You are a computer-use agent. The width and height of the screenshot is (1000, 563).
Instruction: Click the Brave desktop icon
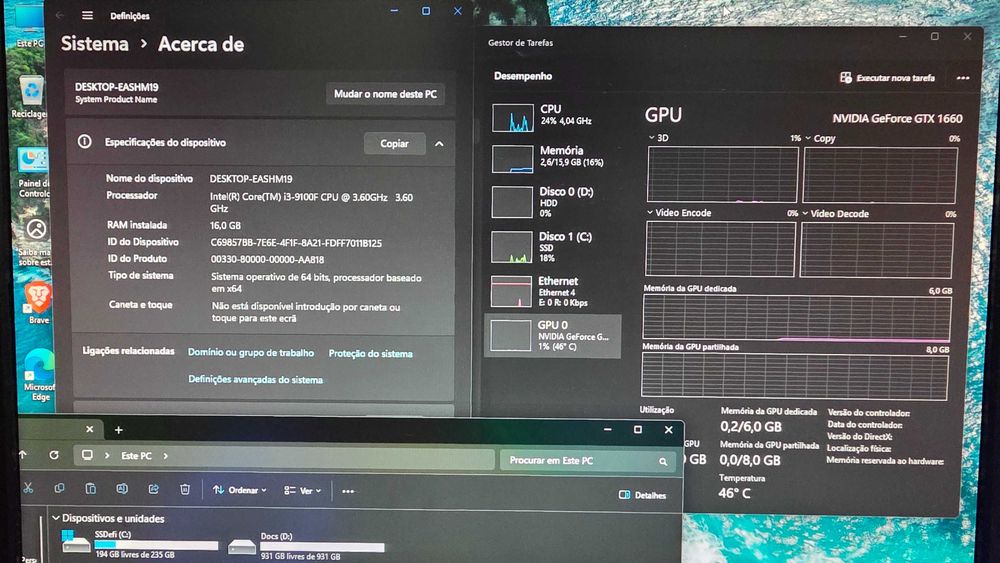click(38, 302)
